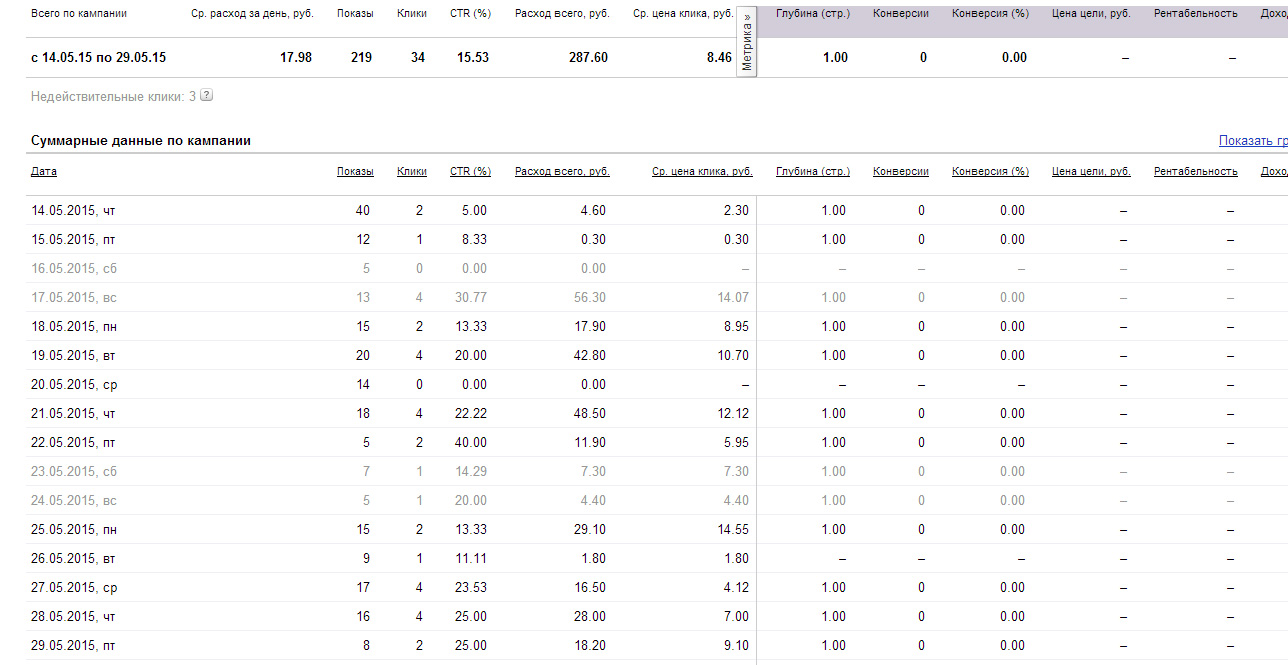1288x665 pixels.
Task: Open help icon beside Недействительные клики
Action: click(x=207, y=97)
